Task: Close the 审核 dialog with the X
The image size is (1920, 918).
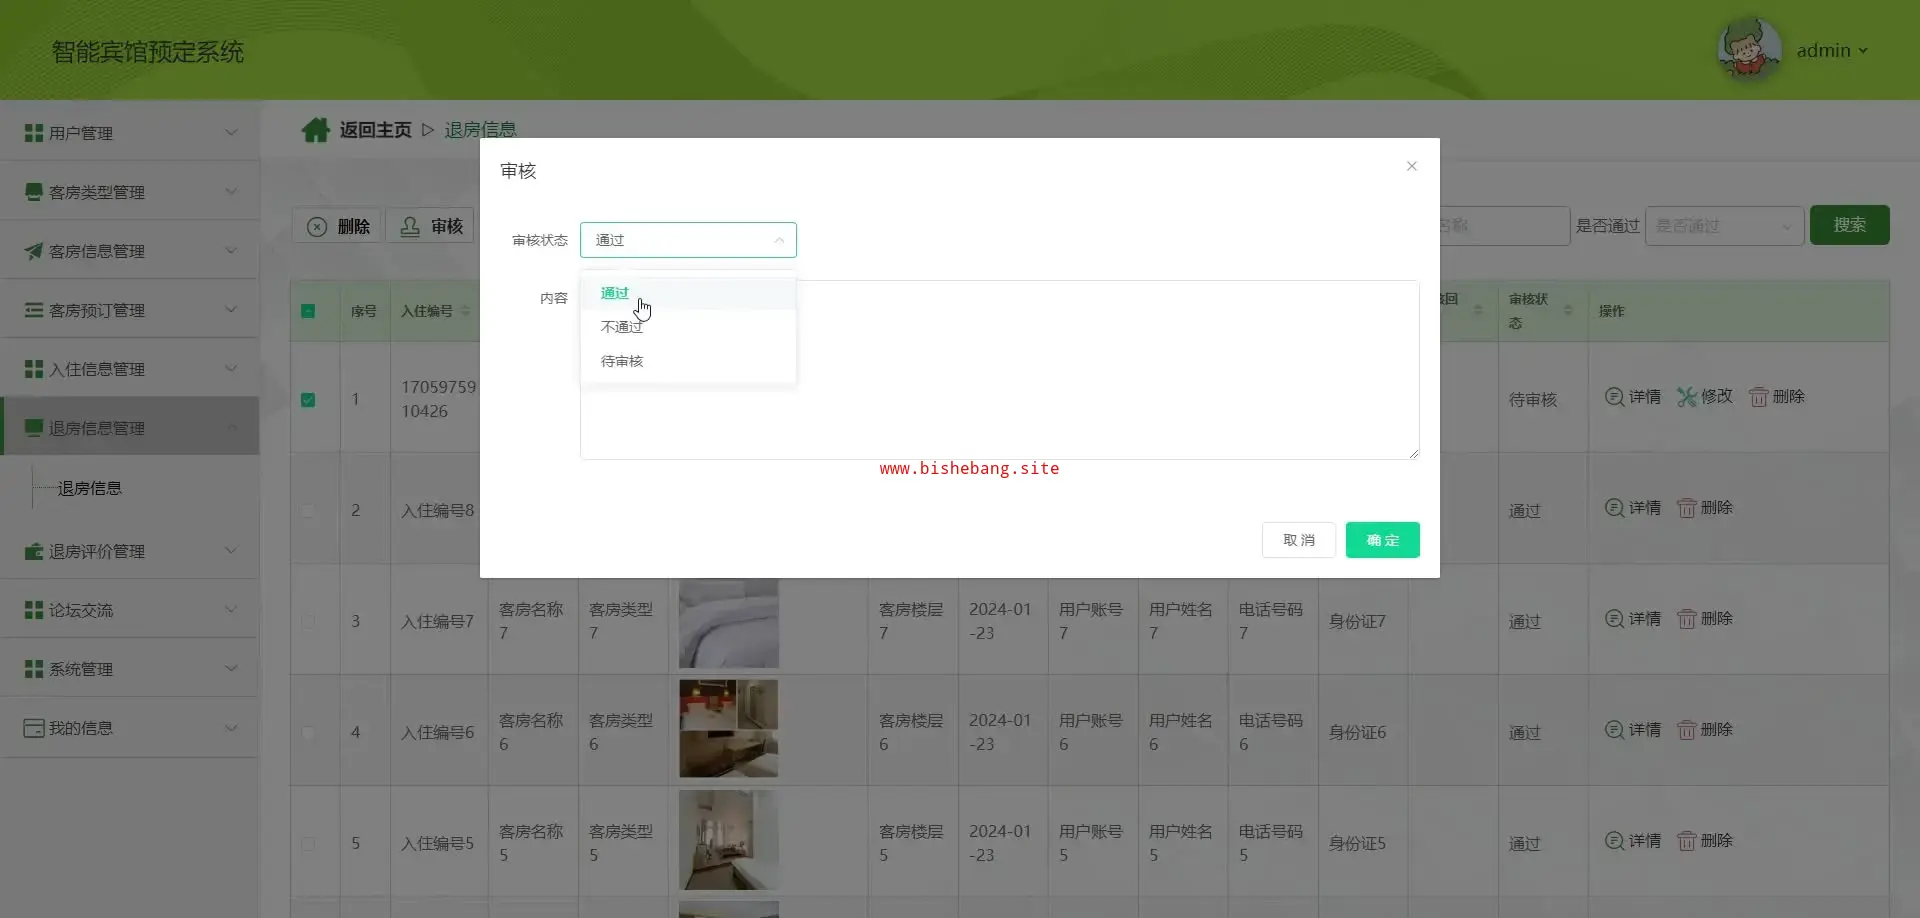Action: 1411,166
